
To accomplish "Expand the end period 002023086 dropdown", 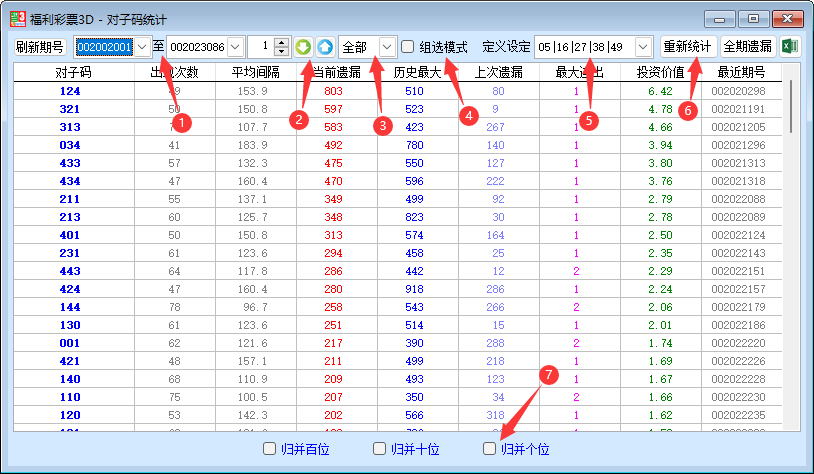I will pyautogui.click(x=235, y=47).
